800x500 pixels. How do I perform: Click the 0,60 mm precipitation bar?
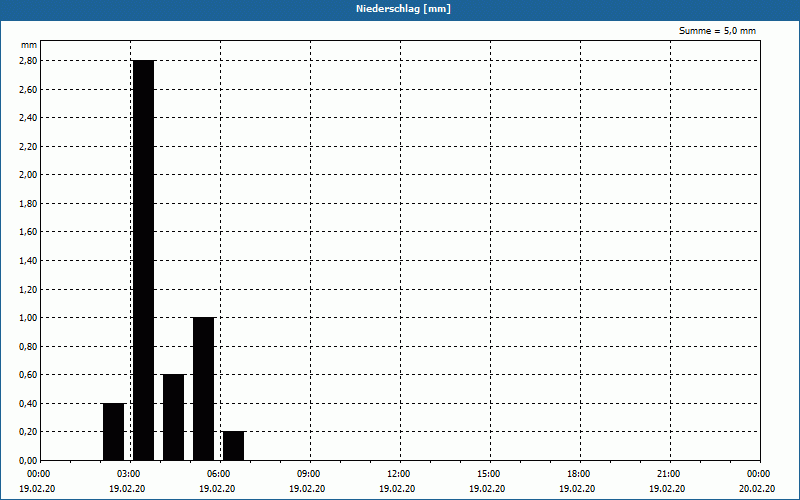coord(173,417)
